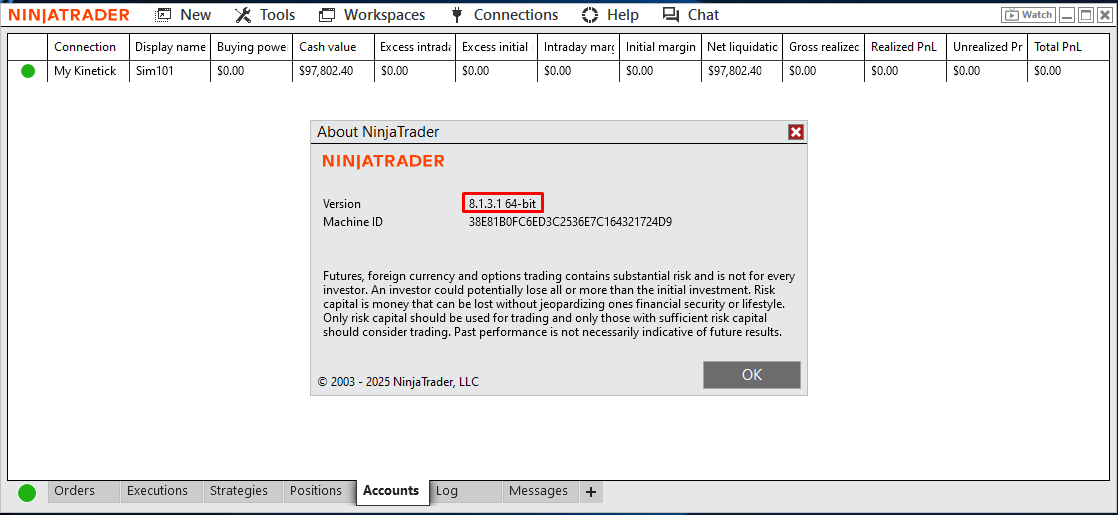Open the Help menu

(x=610, y=15)
